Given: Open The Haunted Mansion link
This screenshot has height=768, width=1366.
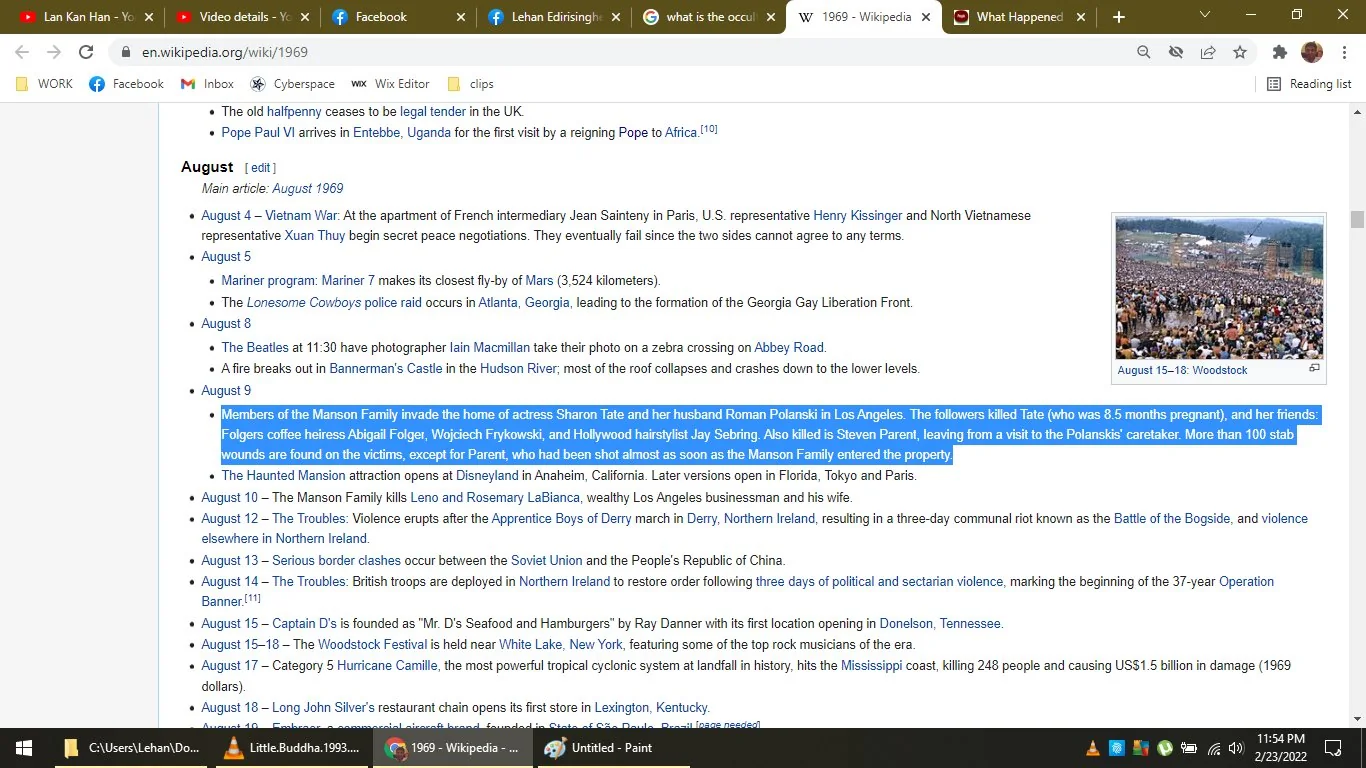Looking at the screenshot, I should 283,475.
